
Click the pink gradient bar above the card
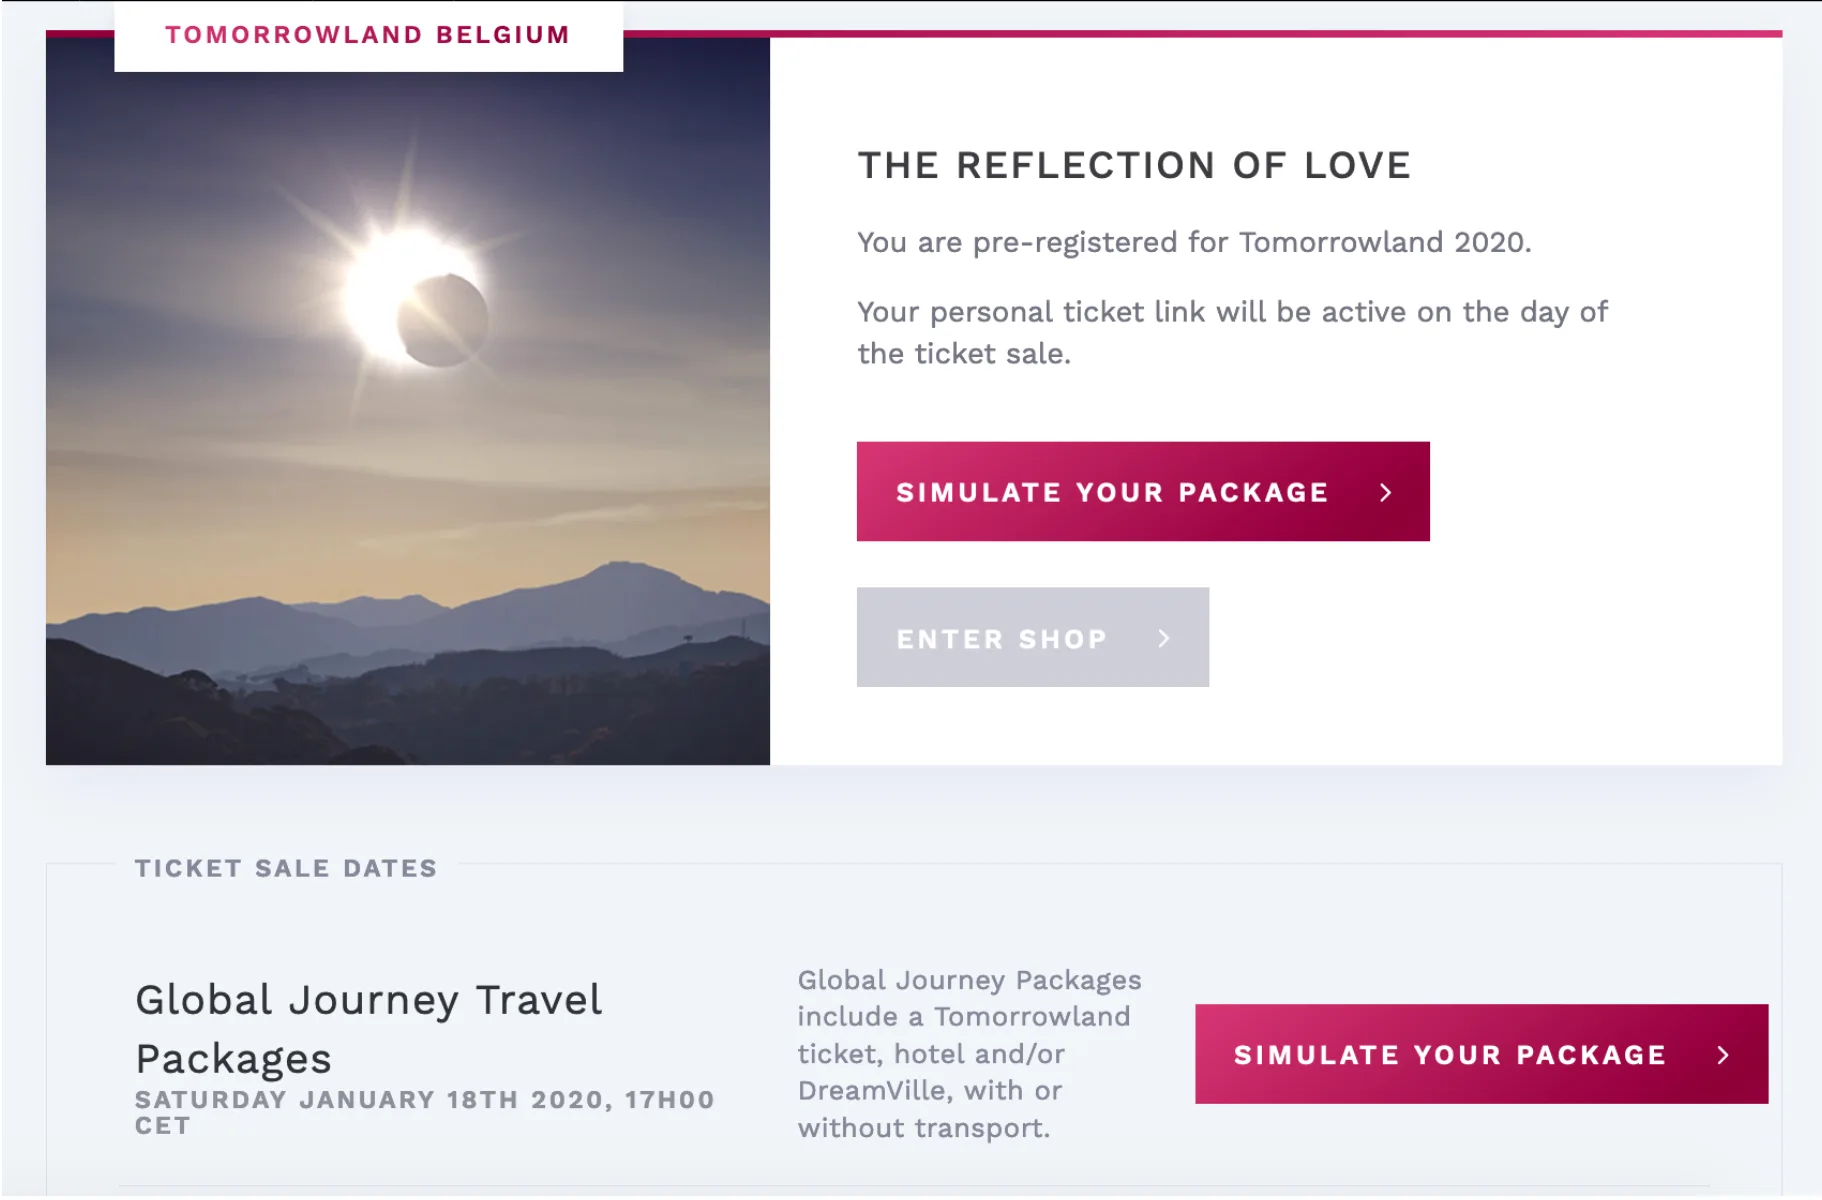pos(1202,34)
